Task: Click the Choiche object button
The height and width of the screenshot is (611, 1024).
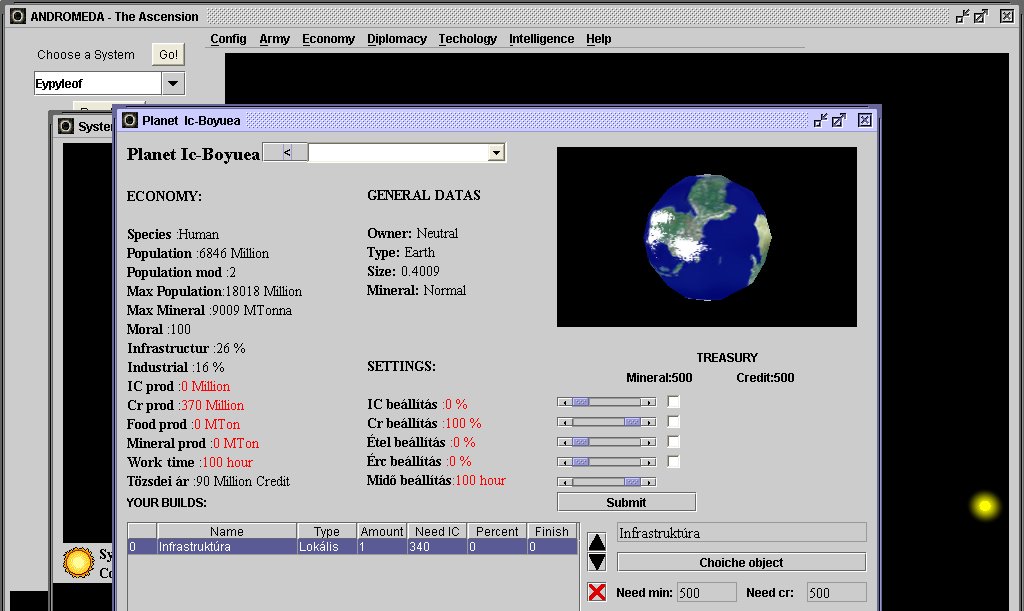Action: coord(741,562)
